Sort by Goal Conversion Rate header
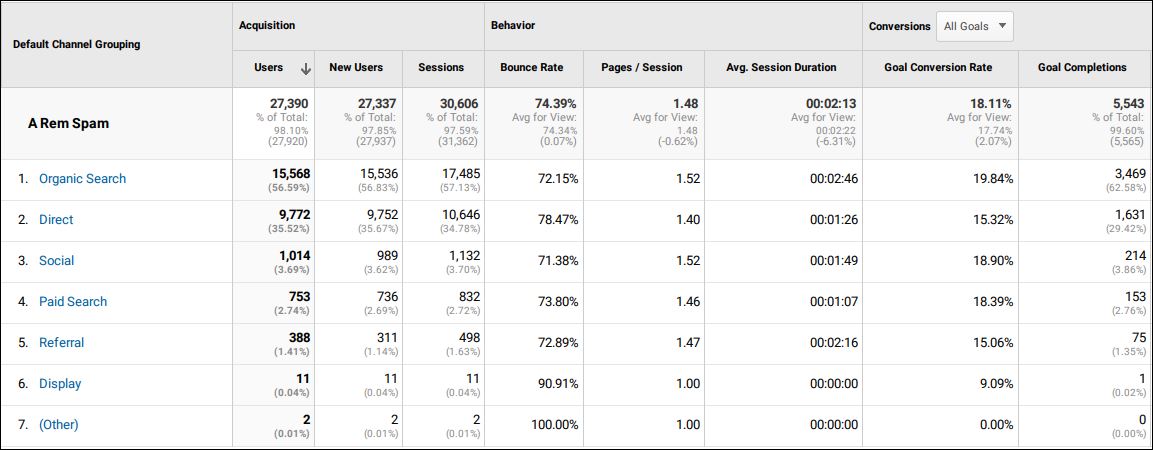Viewport: 1153px width, 450px height. point(938,67)
